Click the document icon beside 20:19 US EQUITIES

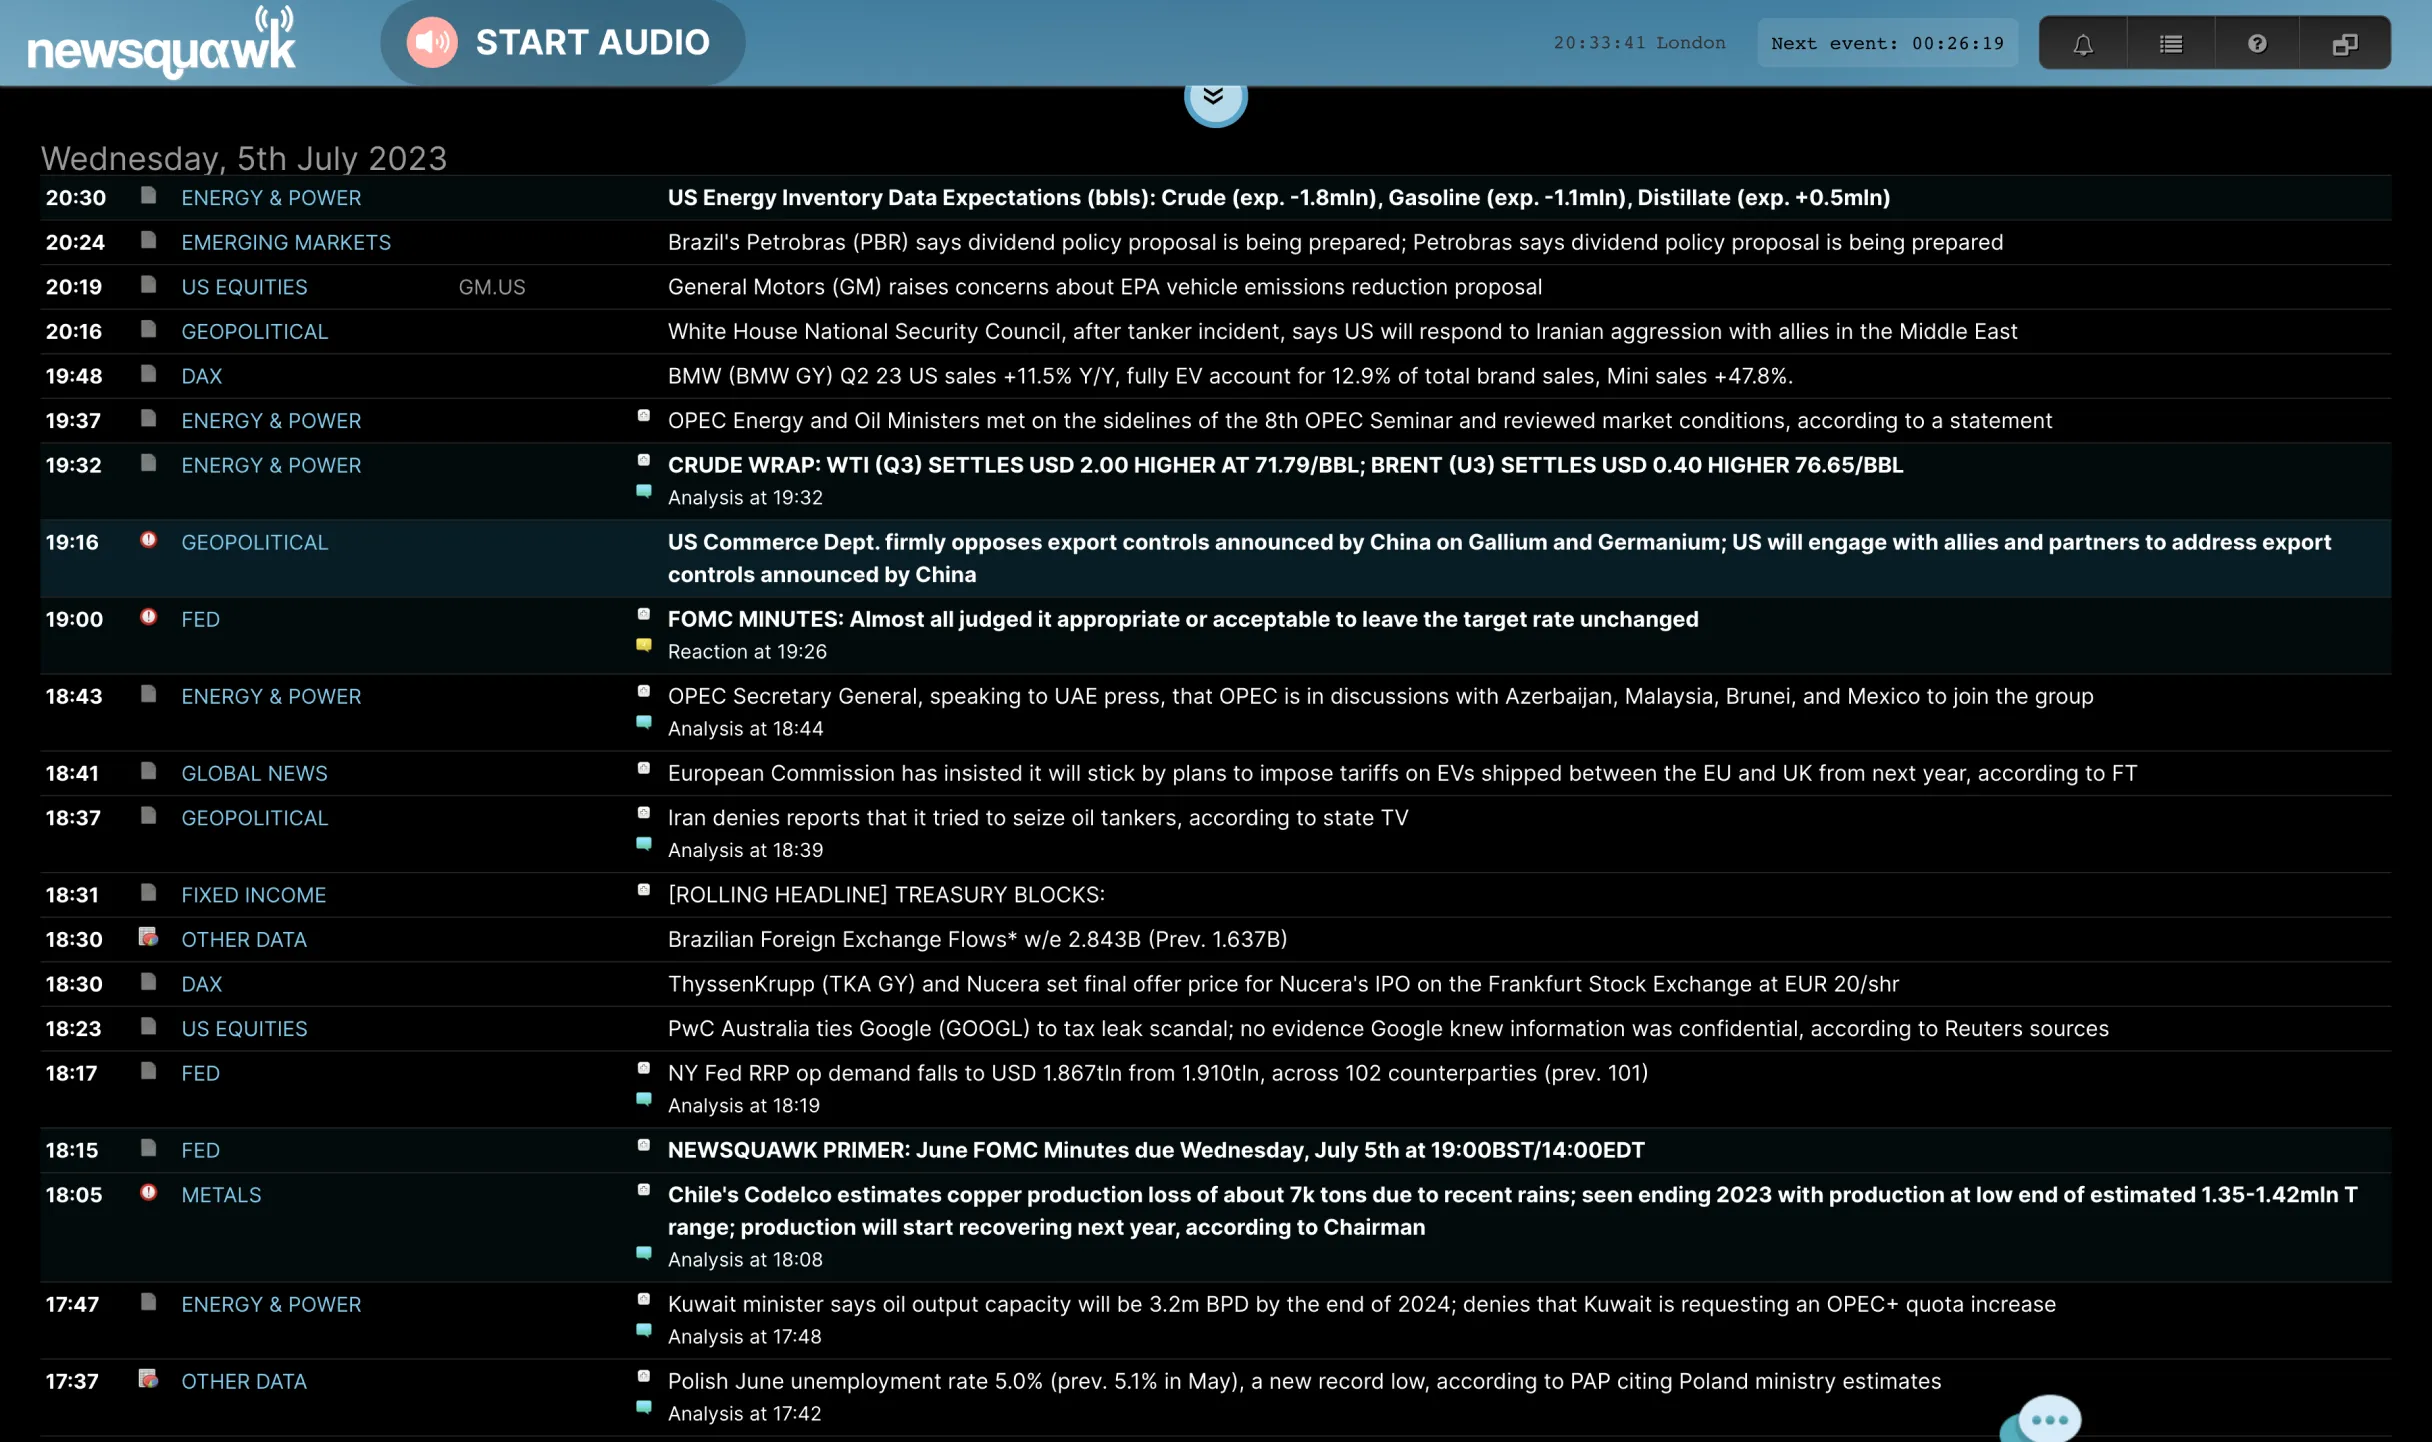[x=148, y=285]
